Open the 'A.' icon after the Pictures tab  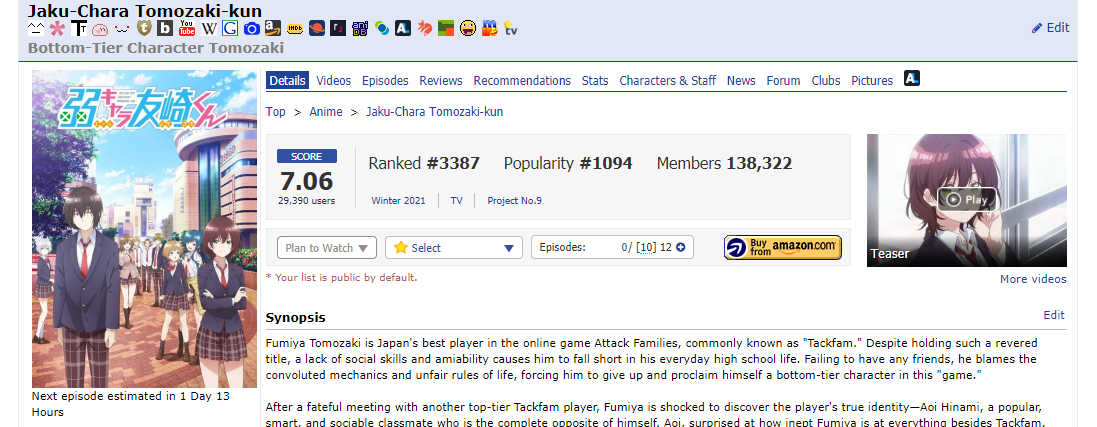tap(912, 78)
